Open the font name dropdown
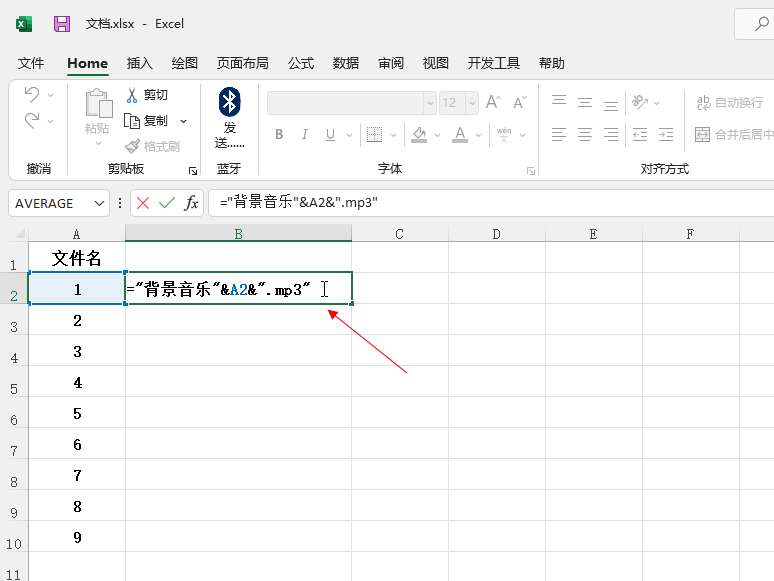Screen dimensions: 774x581 [430, 103]
